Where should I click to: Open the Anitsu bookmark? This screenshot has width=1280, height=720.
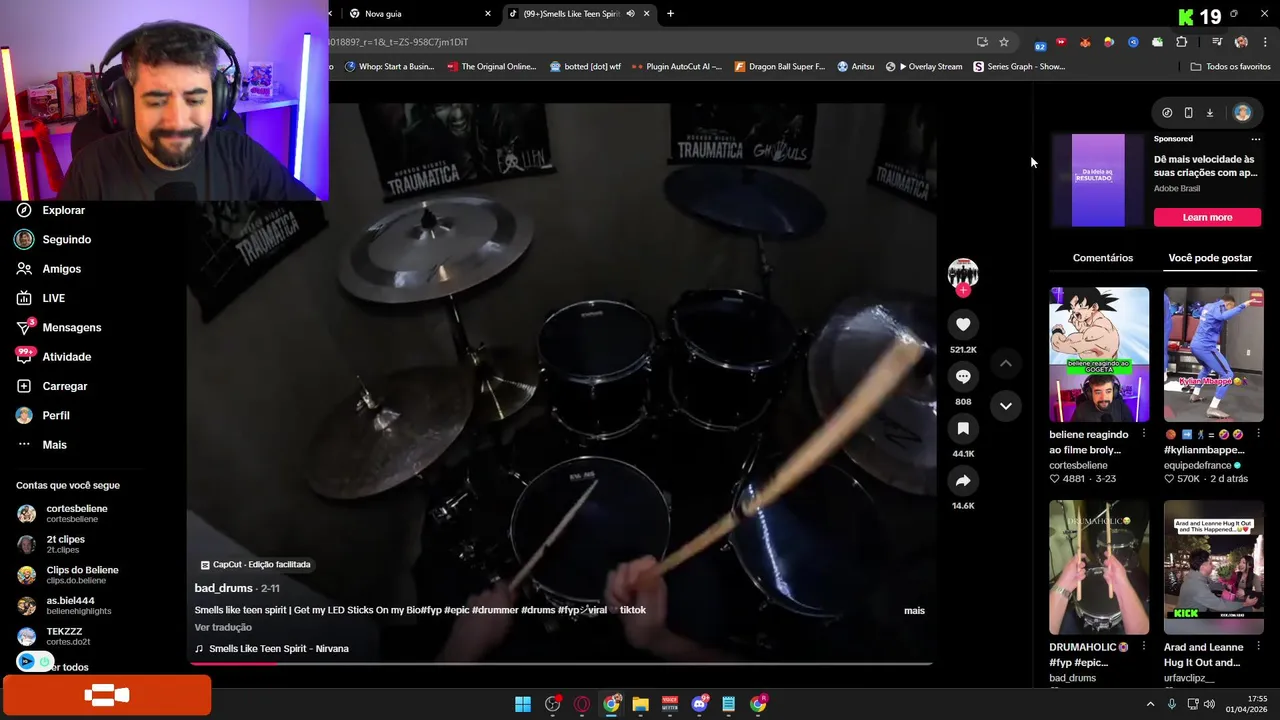click(x=855, y=67)
